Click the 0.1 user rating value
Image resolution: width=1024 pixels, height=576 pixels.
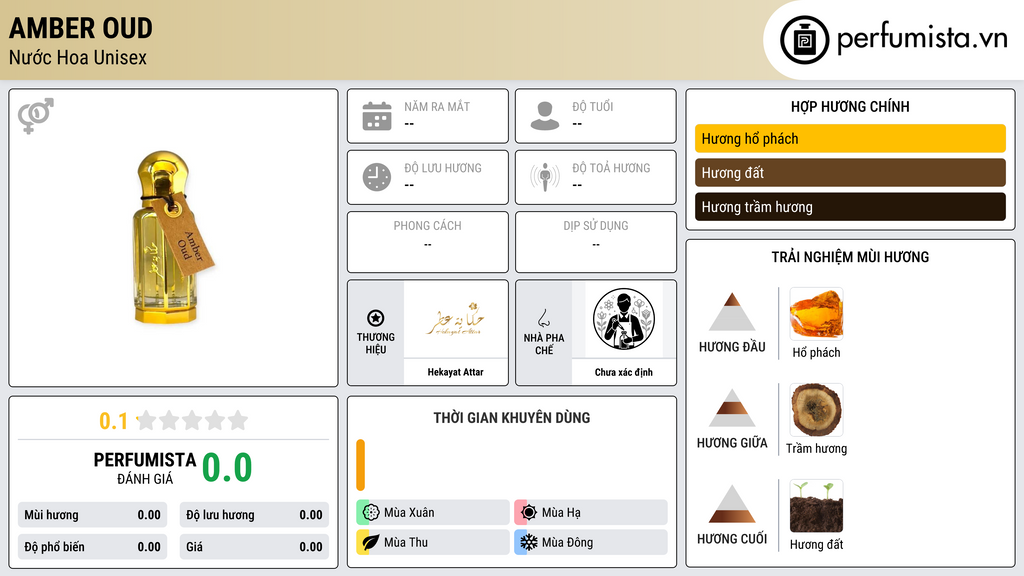coord(113,421)
